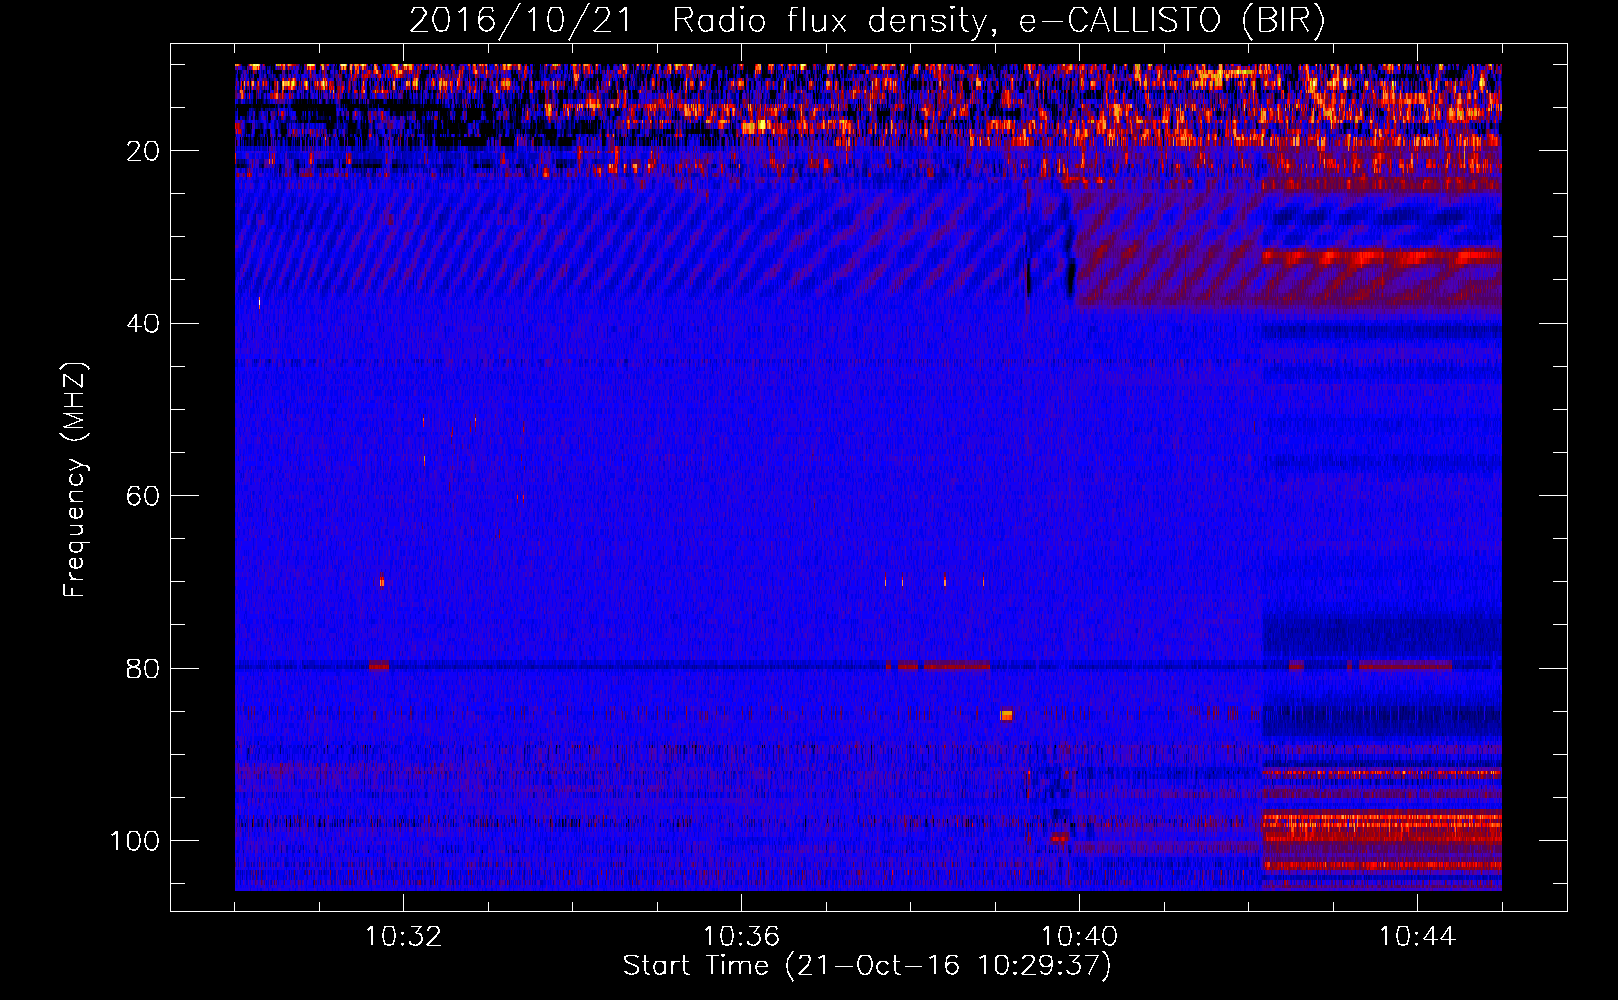Click the plot title '2016/10/21 Radio flux density, e-CALLISTO (BIR)'
The height and width of the screenshot is (1000, 1618).
(867, 20)
